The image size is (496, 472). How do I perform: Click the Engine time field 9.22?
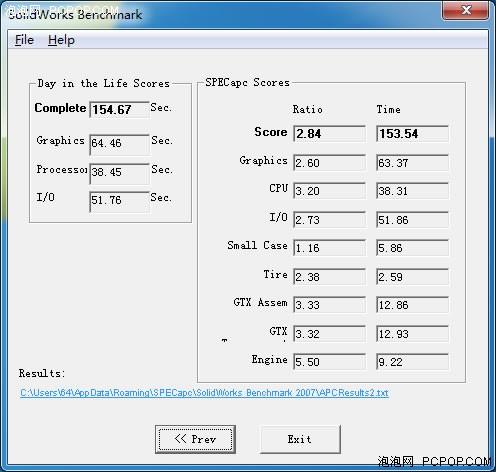click(412, 362)
